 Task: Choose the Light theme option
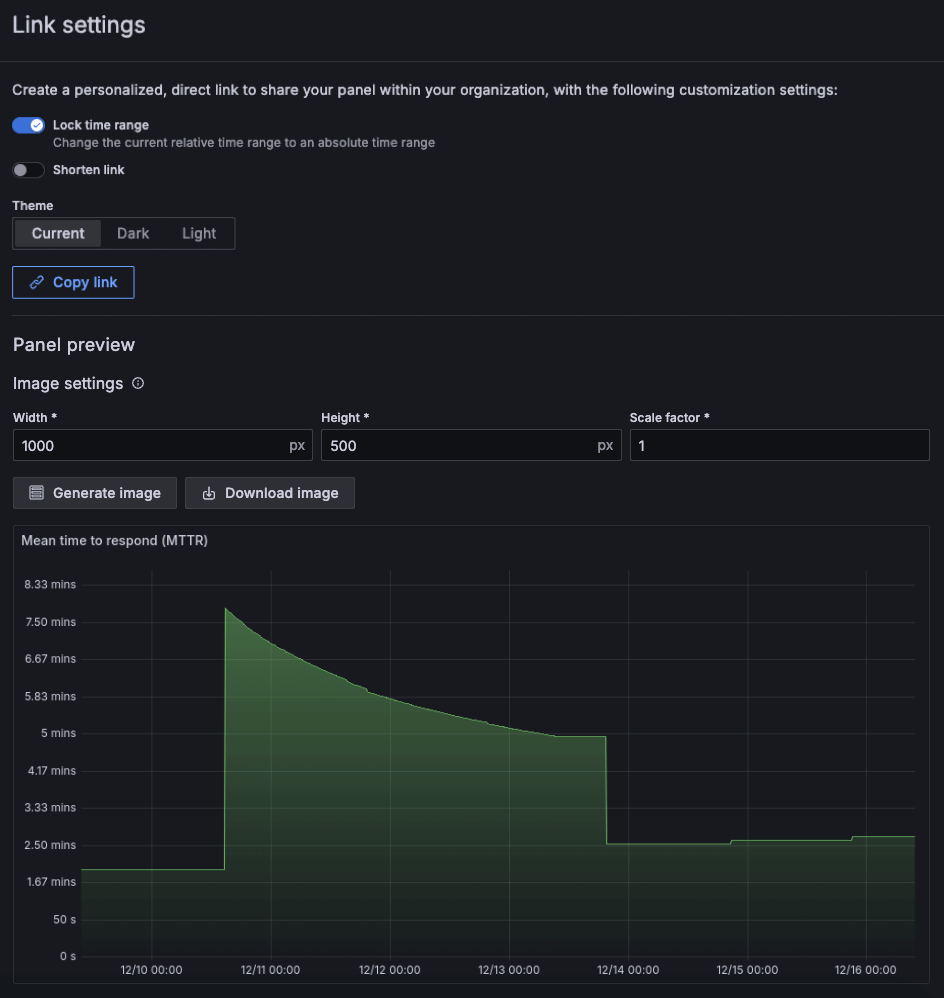[x=199, y=233]
